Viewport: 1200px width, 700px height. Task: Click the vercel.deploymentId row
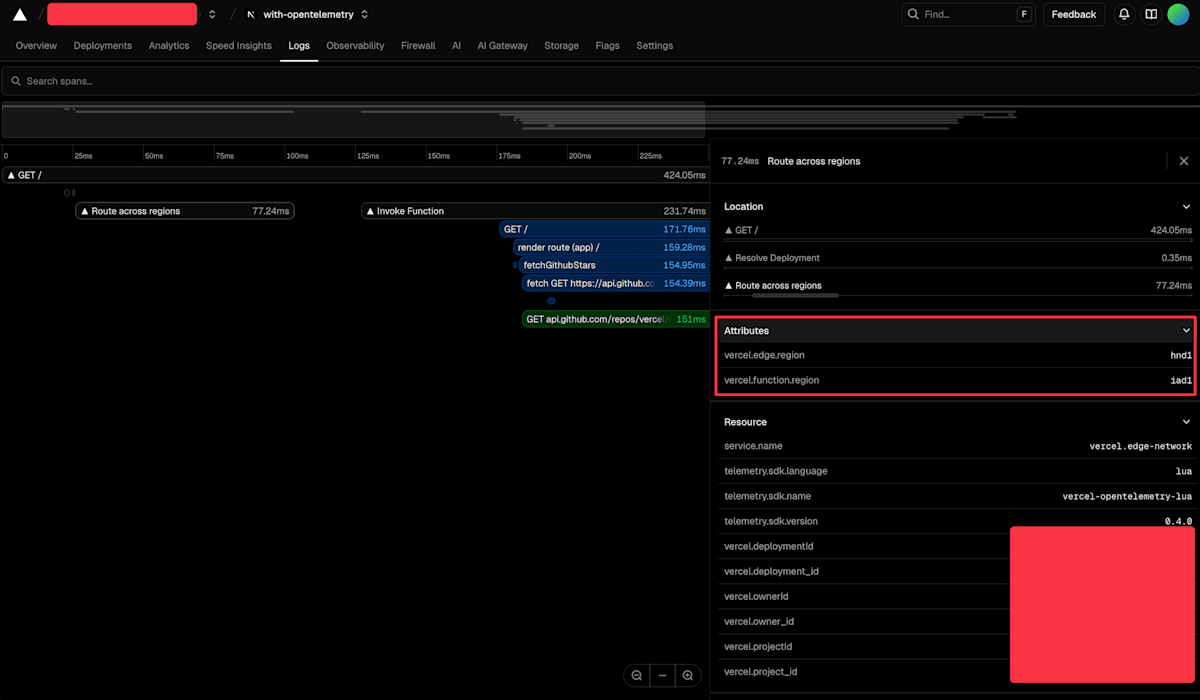tap(958, 546)
